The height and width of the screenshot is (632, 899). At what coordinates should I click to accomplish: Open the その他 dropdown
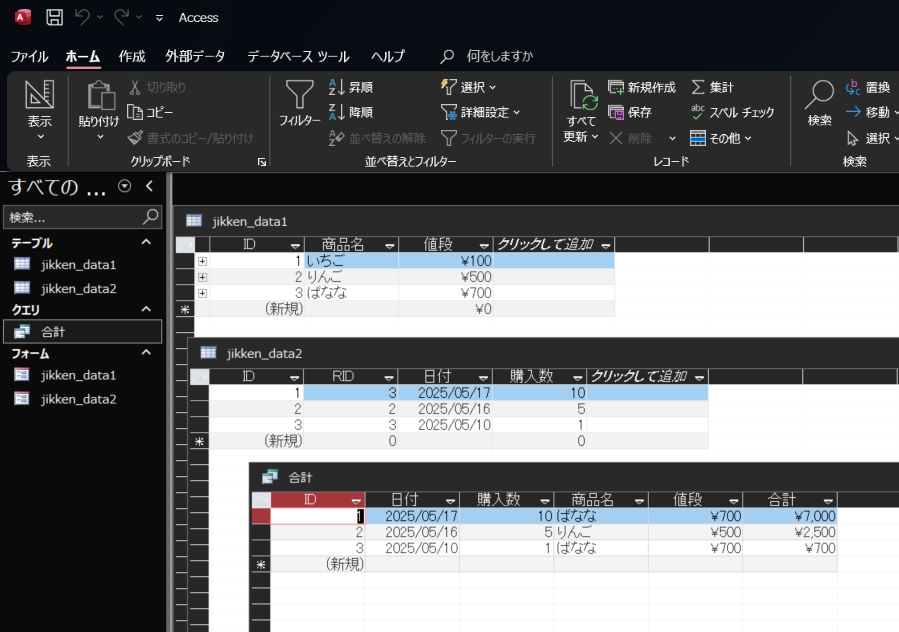pyautogui.click(x=721, y=138)
